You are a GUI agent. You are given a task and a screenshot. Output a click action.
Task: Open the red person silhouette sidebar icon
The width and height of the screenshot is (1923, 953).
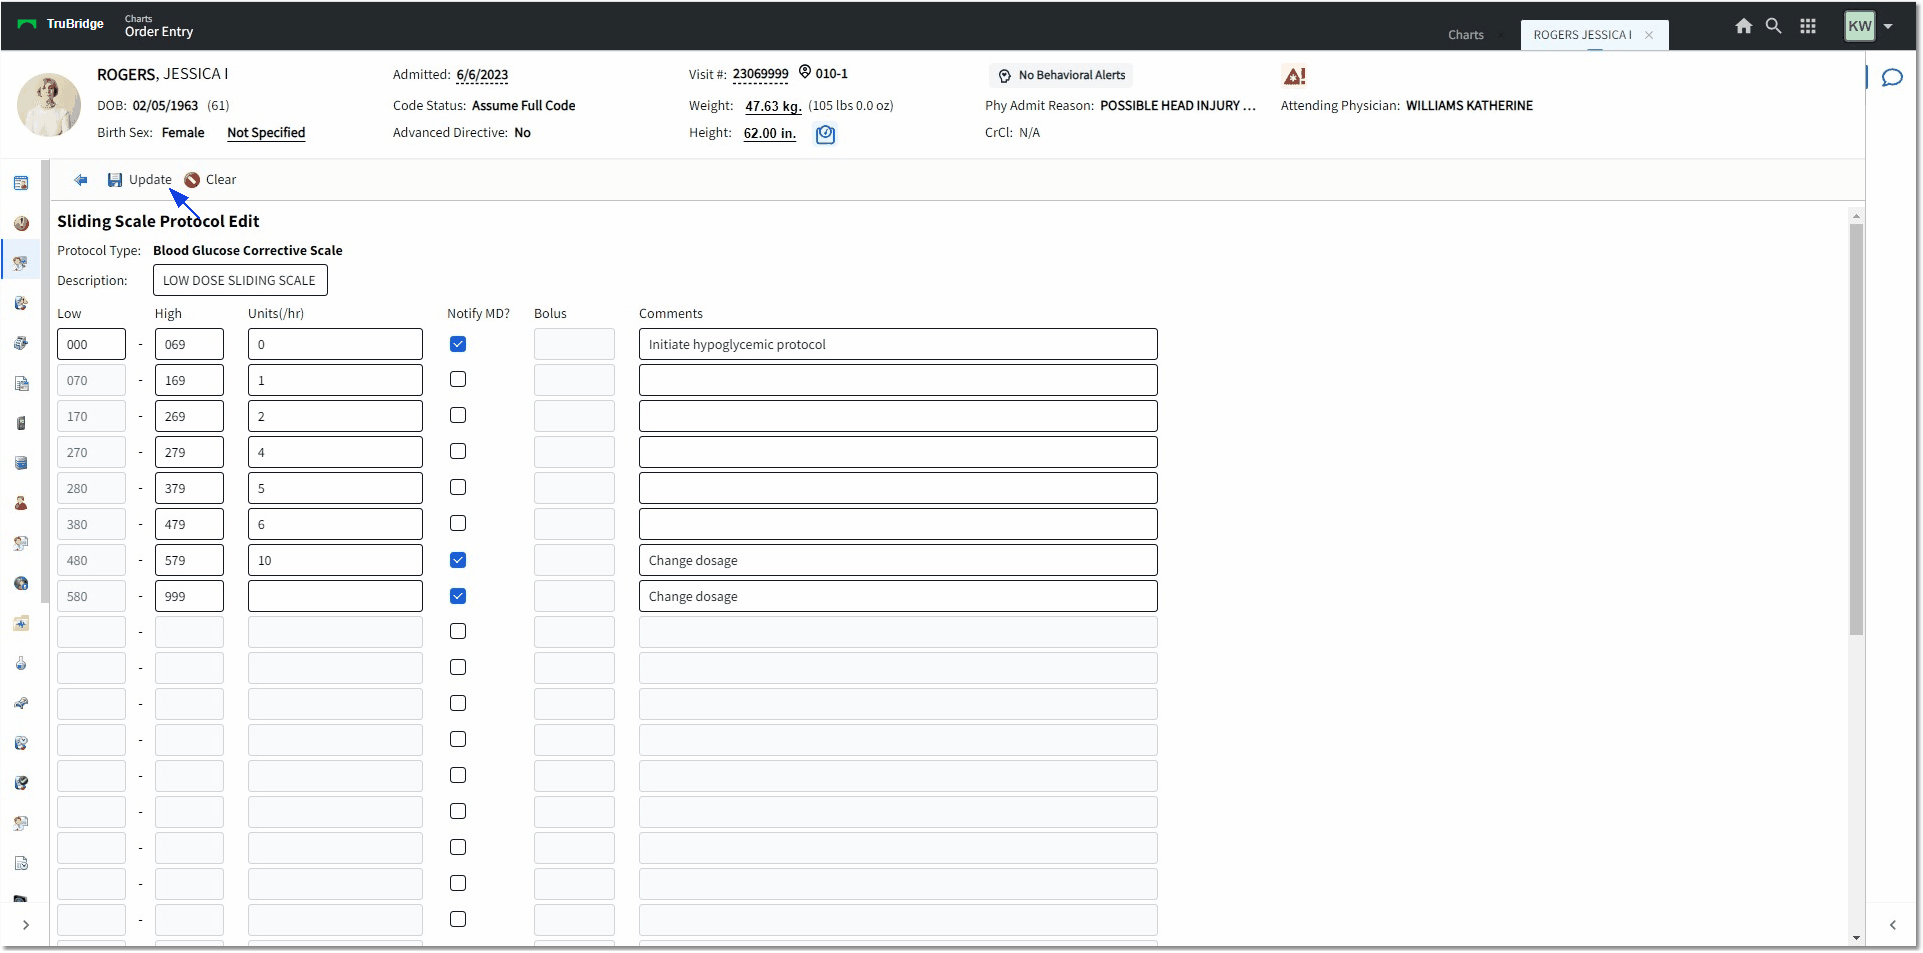click(21, 503)
